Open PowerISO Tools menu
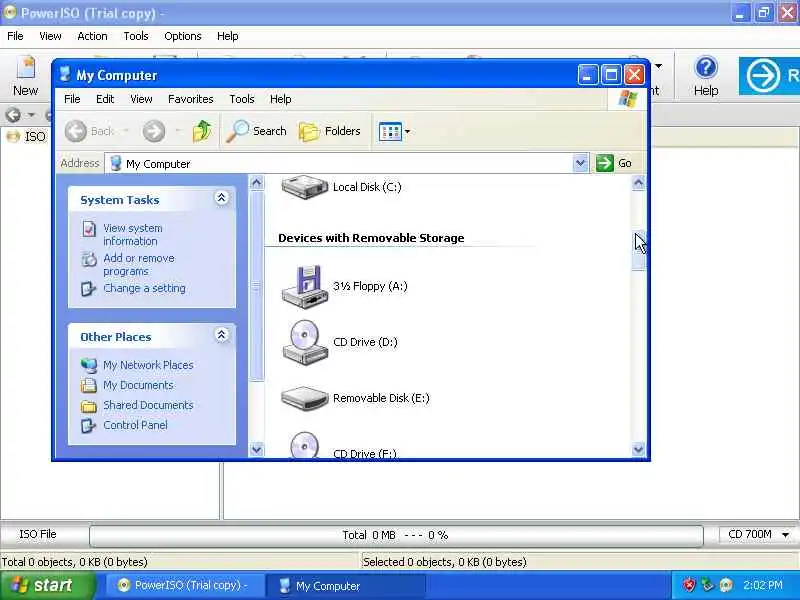 tap(136, 36)
